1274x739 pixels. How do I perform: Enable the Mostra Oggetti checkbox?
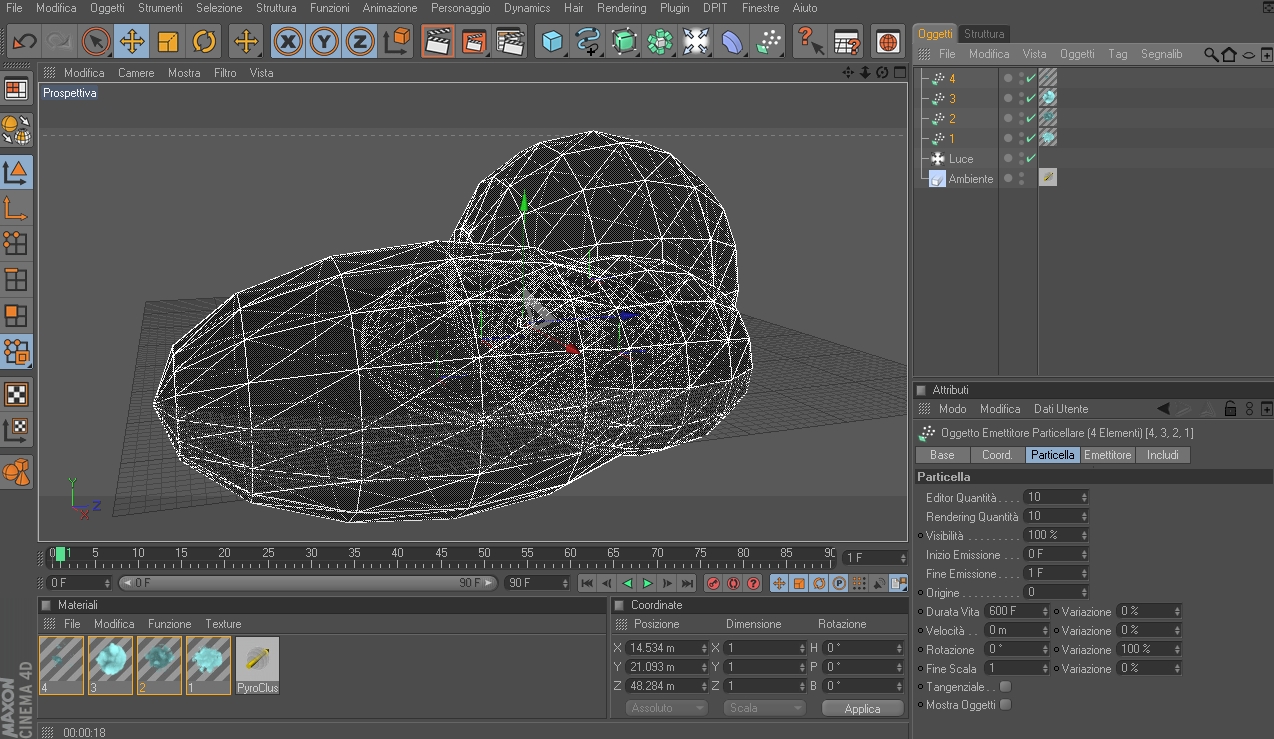1005,705
